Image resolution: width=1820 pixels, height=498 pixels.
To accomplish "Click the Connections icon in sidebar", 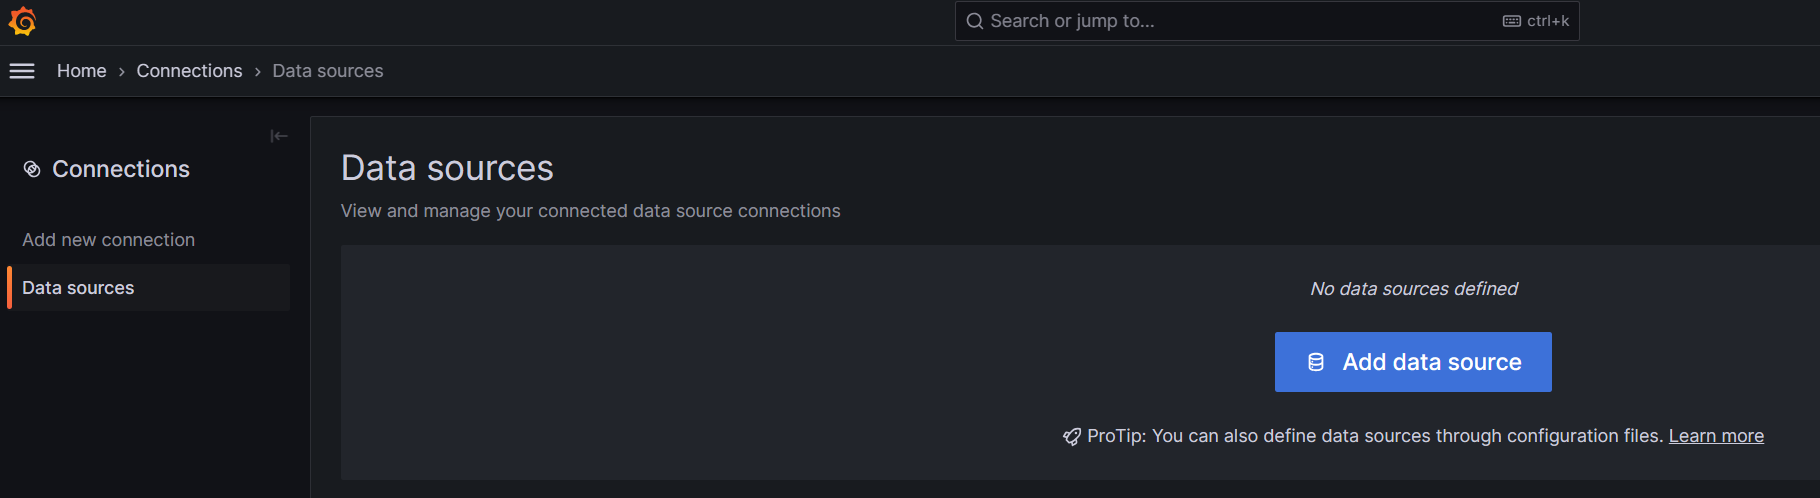I will pyautogui.click(x=32, y=169).
